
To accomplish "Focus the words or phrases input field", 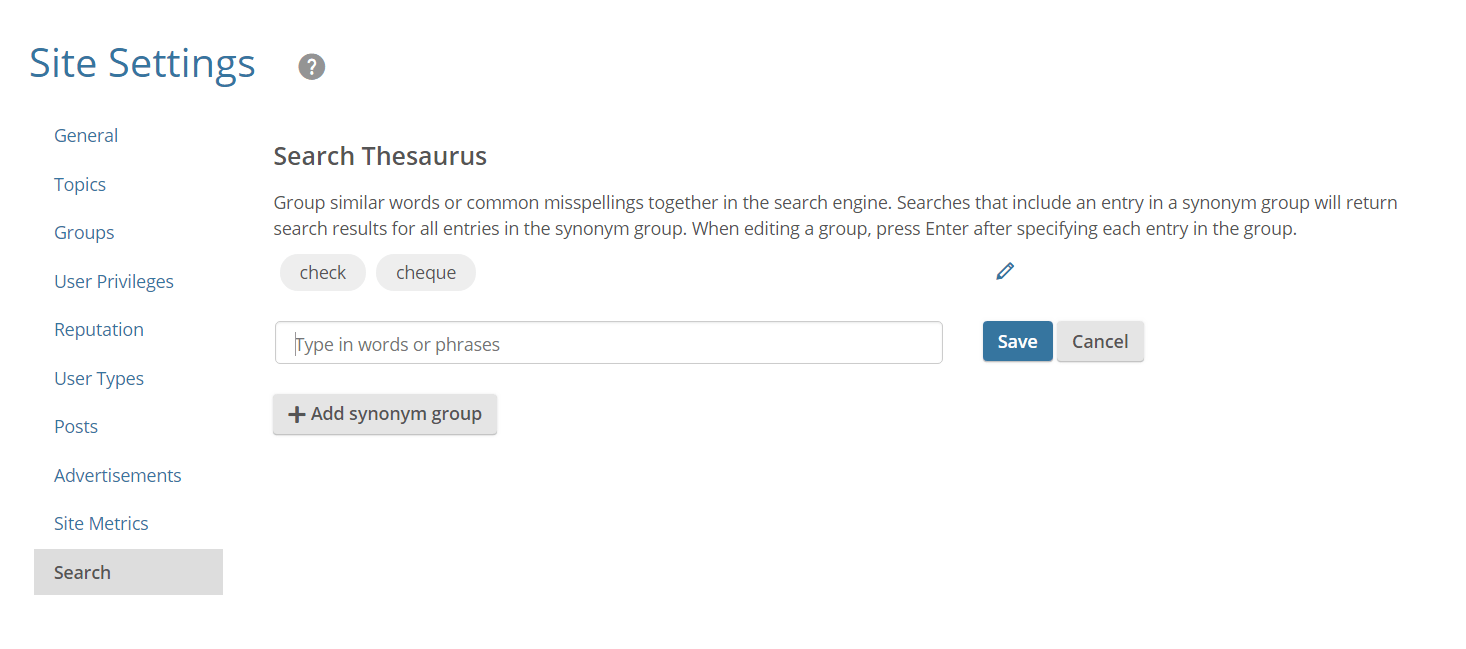I will [608, 342].
